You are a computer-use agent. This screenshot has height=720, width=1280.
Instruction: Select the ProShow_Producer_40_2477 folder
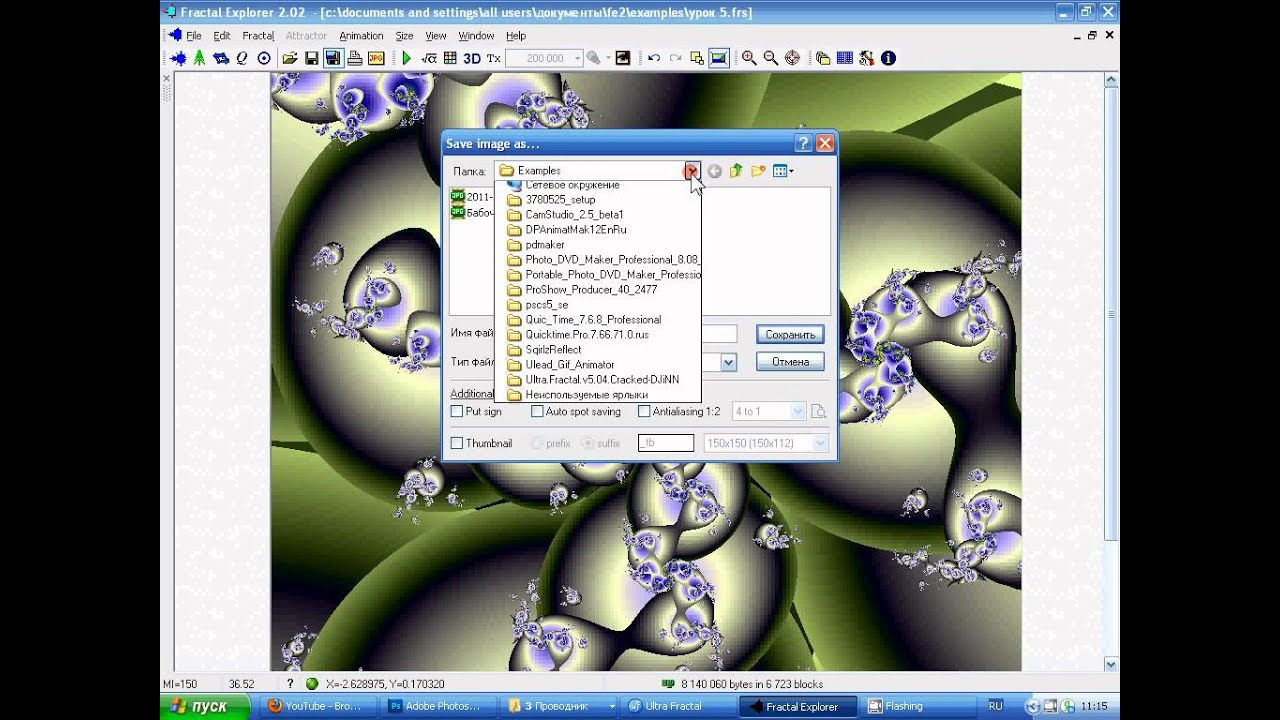[x=591, y=289]
